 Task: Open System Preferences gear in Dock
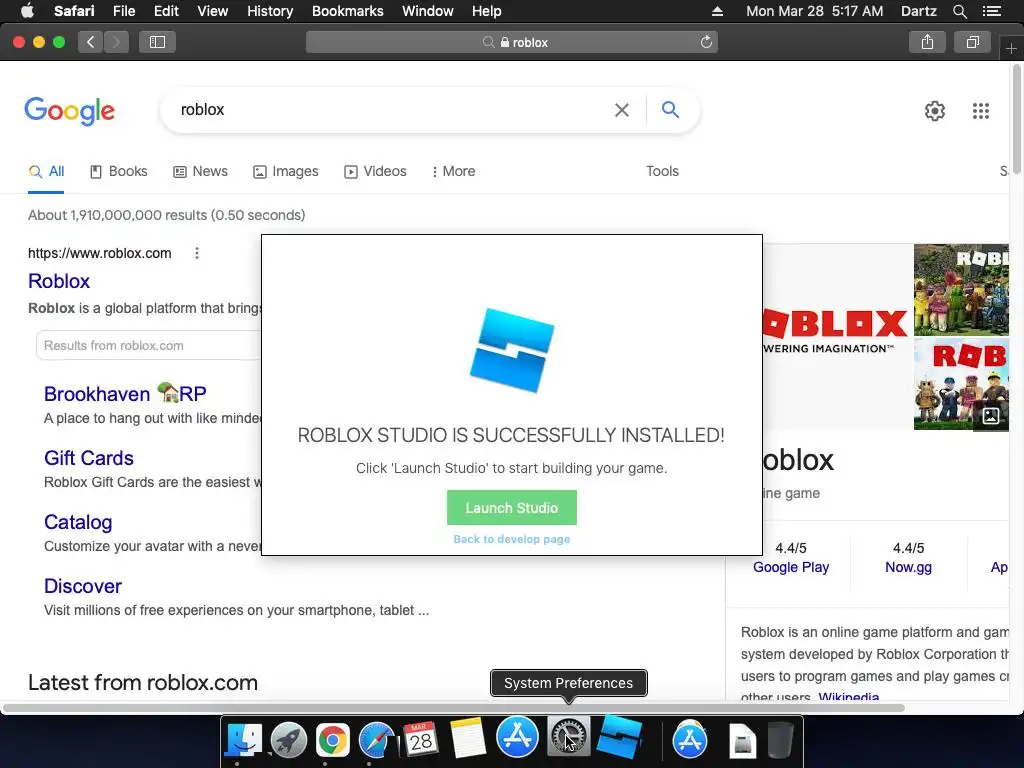568,737
